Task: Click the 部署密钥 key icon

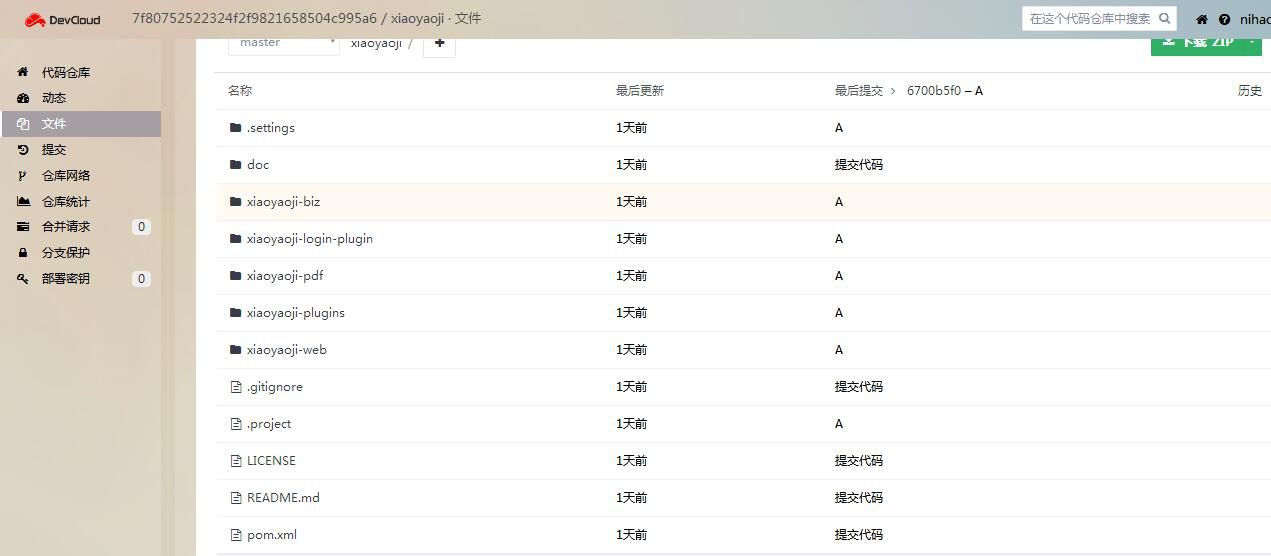Action: click(x=23, y=279)
